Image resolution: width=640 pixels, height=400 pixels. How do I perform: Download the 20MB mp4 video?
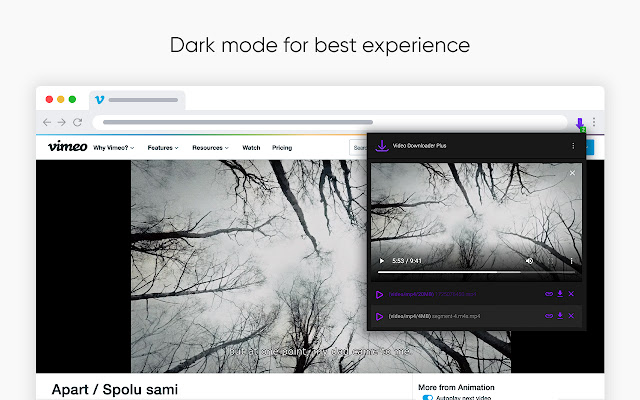560,294
